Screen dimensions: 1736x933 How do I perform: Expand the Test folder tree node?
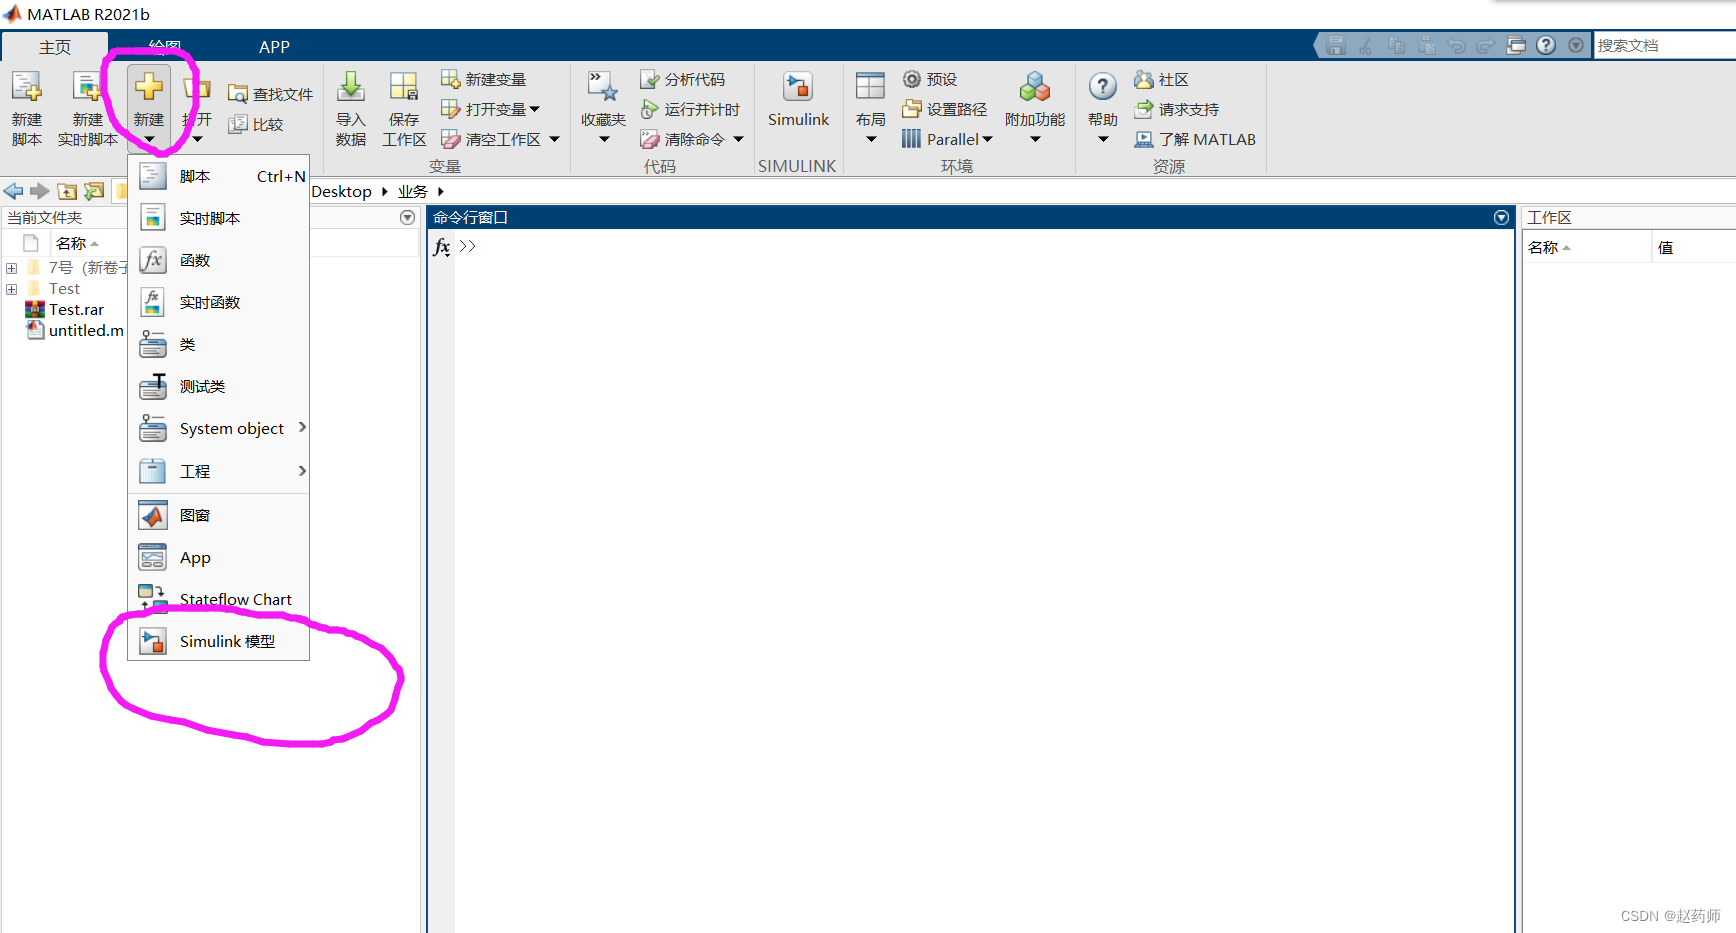pos(11,289)
